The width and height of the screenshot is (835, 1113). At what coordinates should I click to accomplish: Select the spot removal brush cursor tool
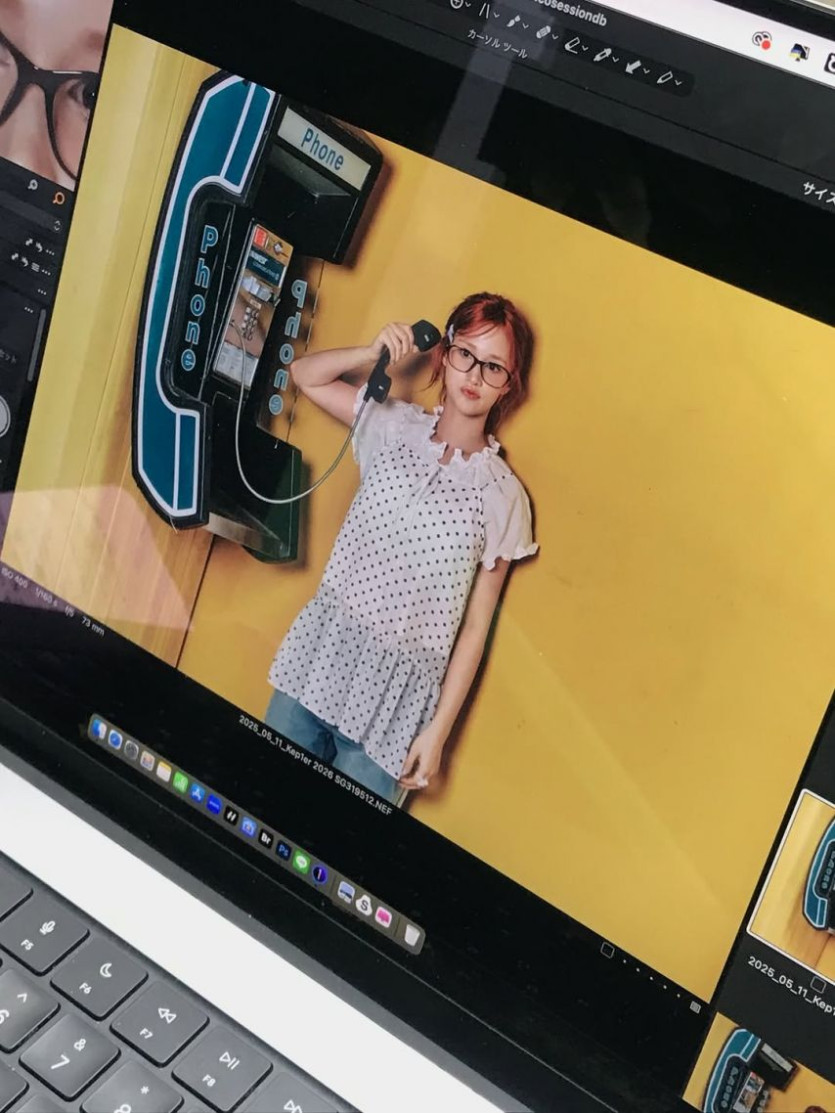pos(513,21)
